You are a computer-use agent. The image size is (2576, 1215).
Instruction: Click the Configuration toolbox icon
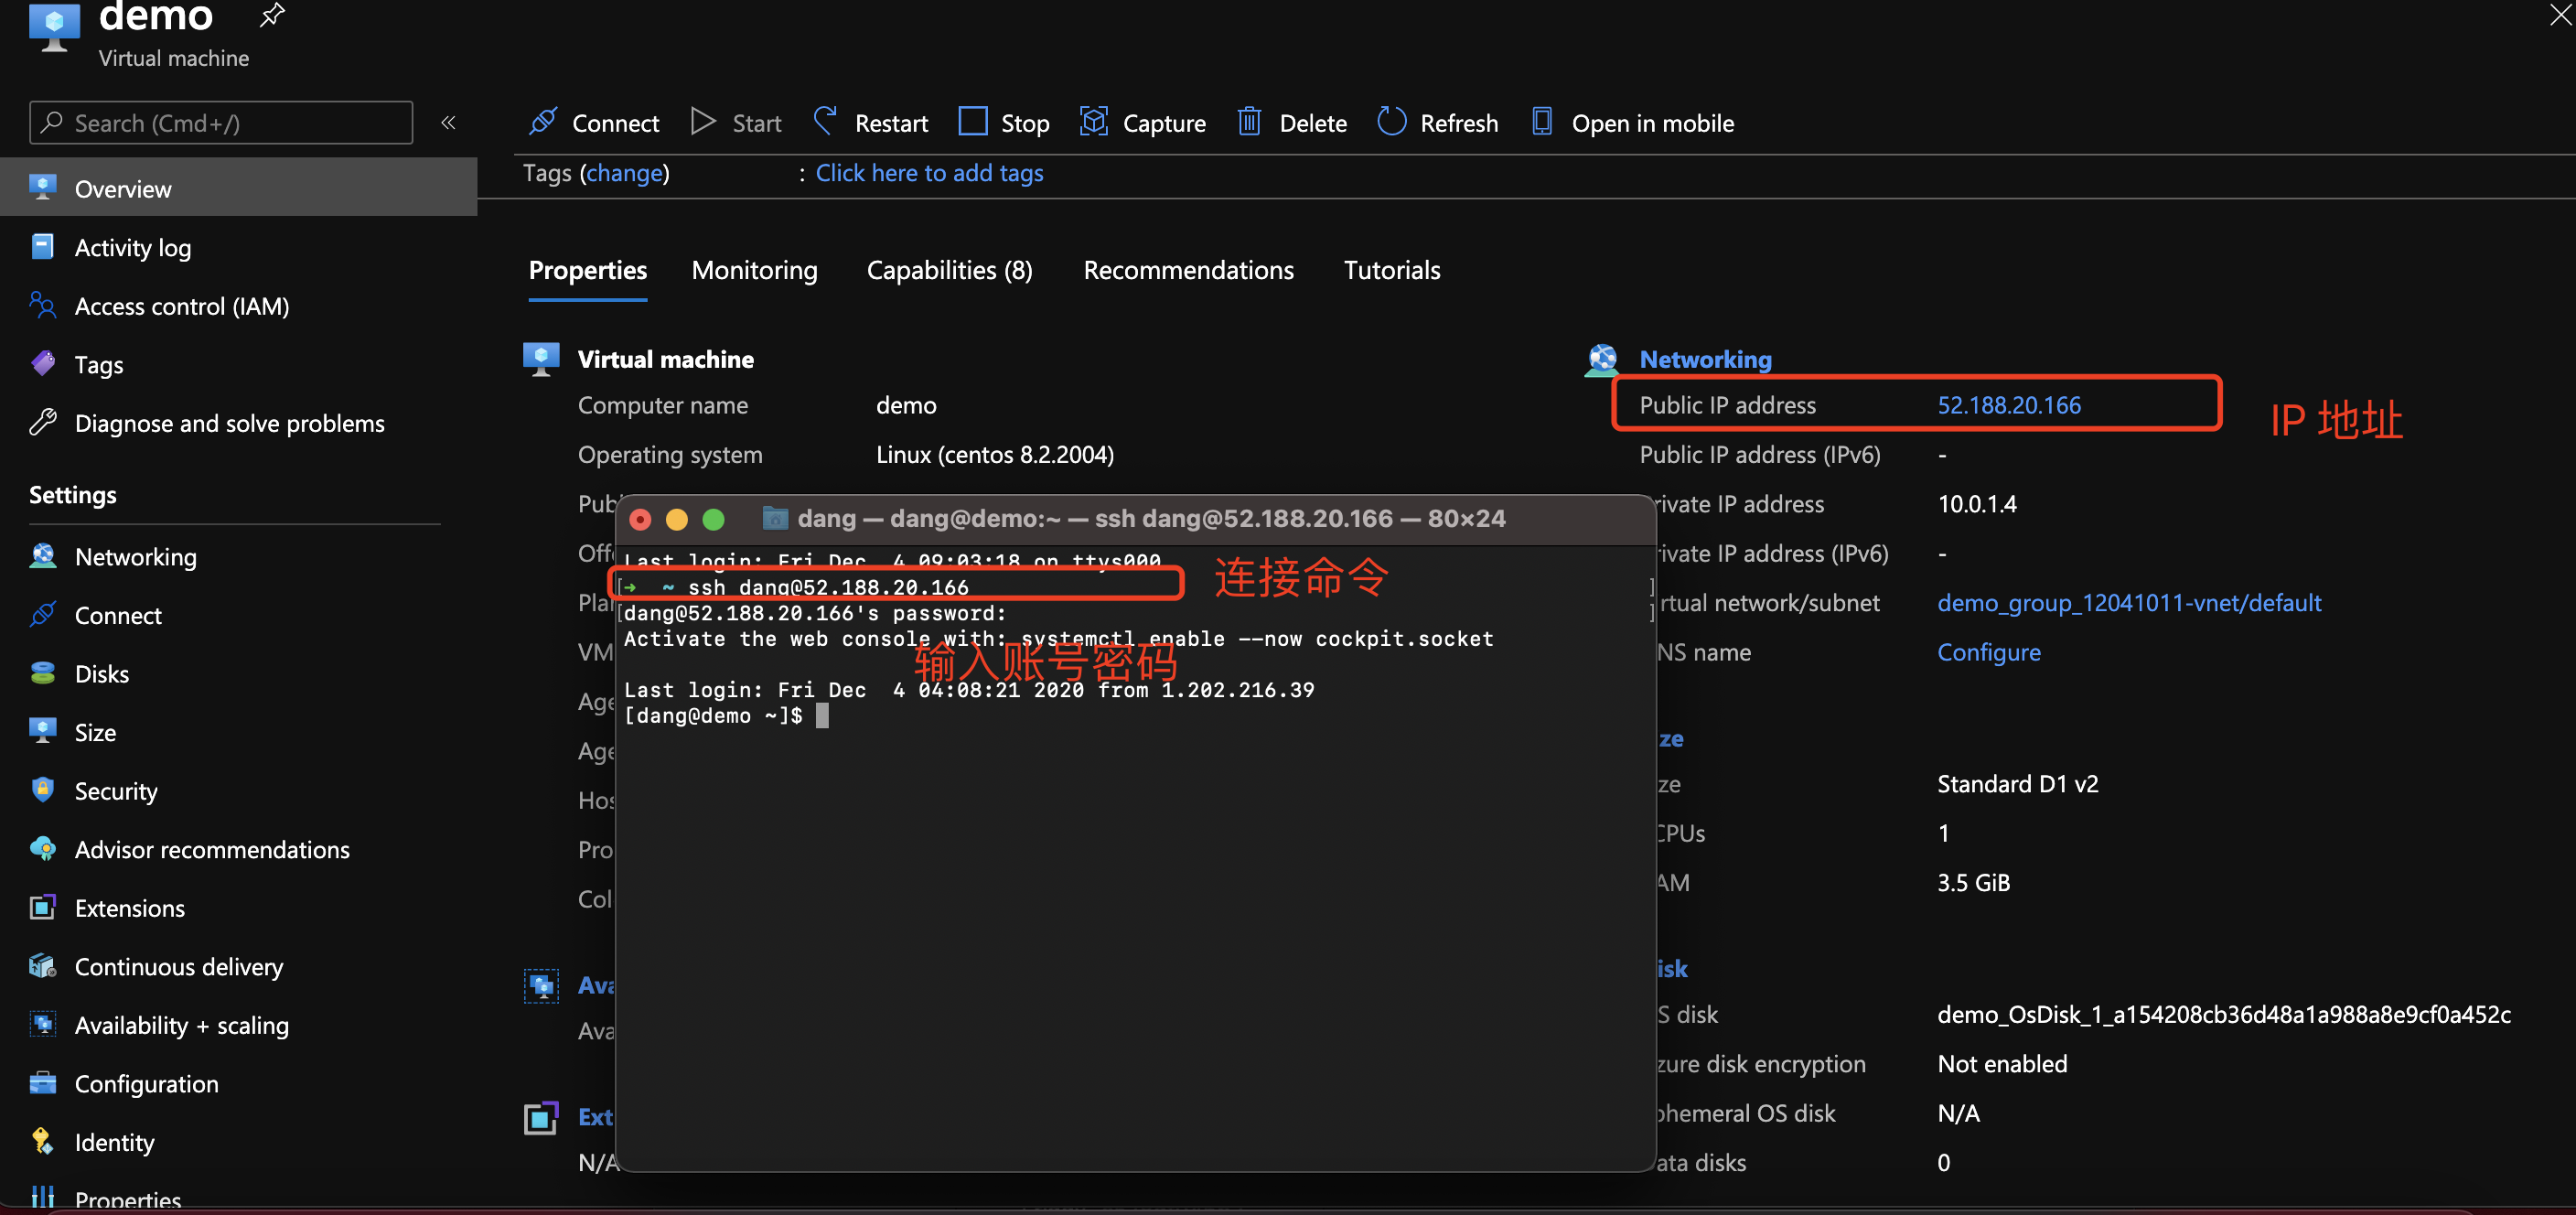[x=43, y=1083]
